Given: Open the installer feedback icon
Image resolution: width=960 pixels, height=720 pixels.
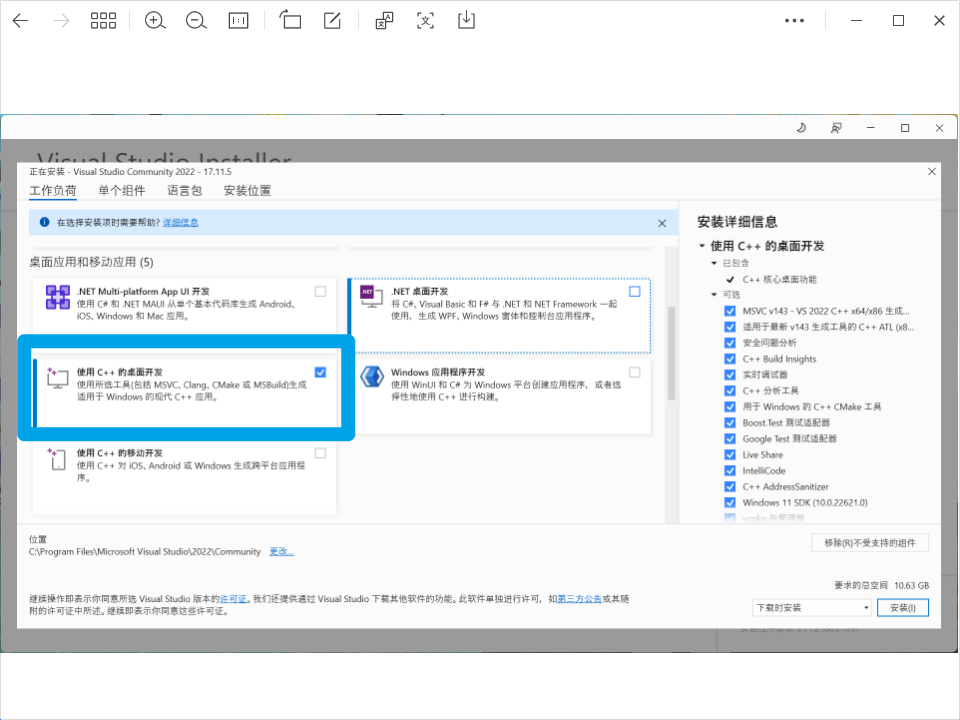Looking at the screenshot, I should 836,128.
